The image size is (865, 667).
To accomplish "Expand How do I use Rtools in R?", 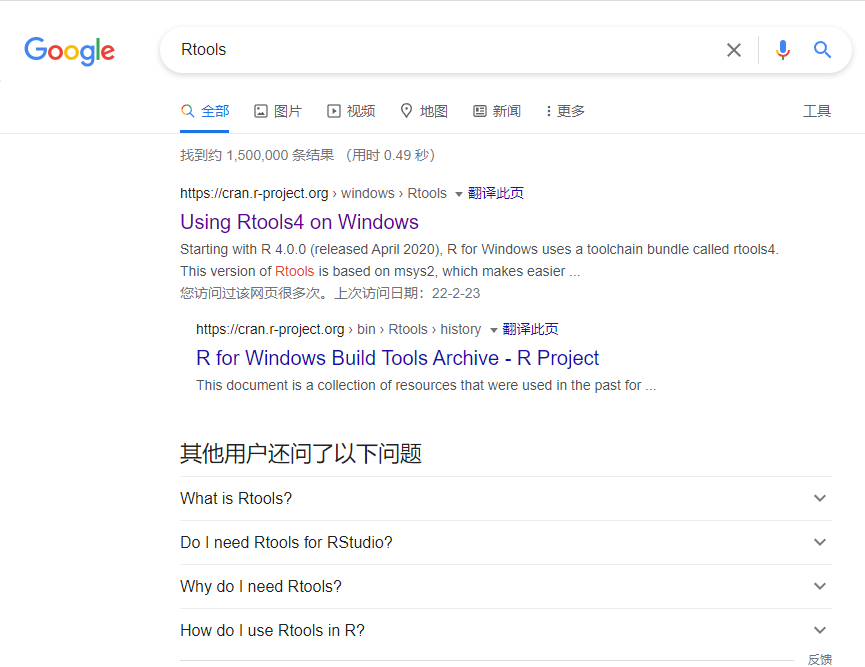I will [505, 630].
